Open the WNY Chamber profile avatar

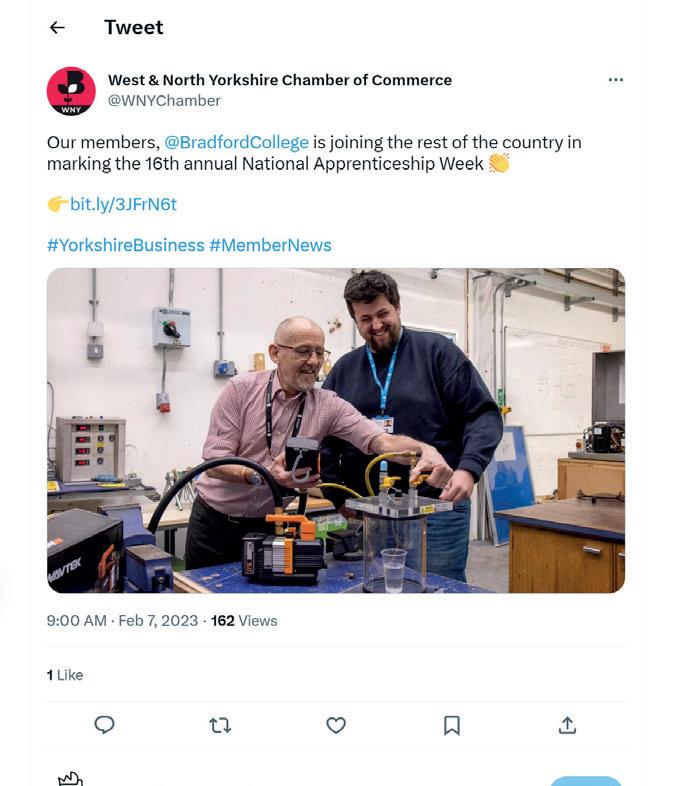tap(71, 91)
